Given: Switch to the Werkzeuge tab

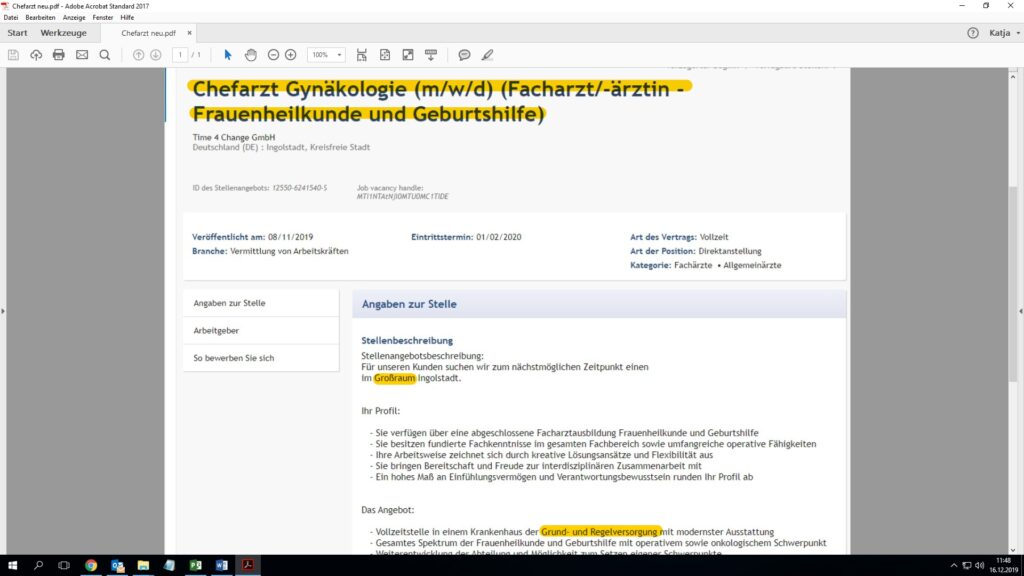Looking at the screenshot, I should click(63, 32).
